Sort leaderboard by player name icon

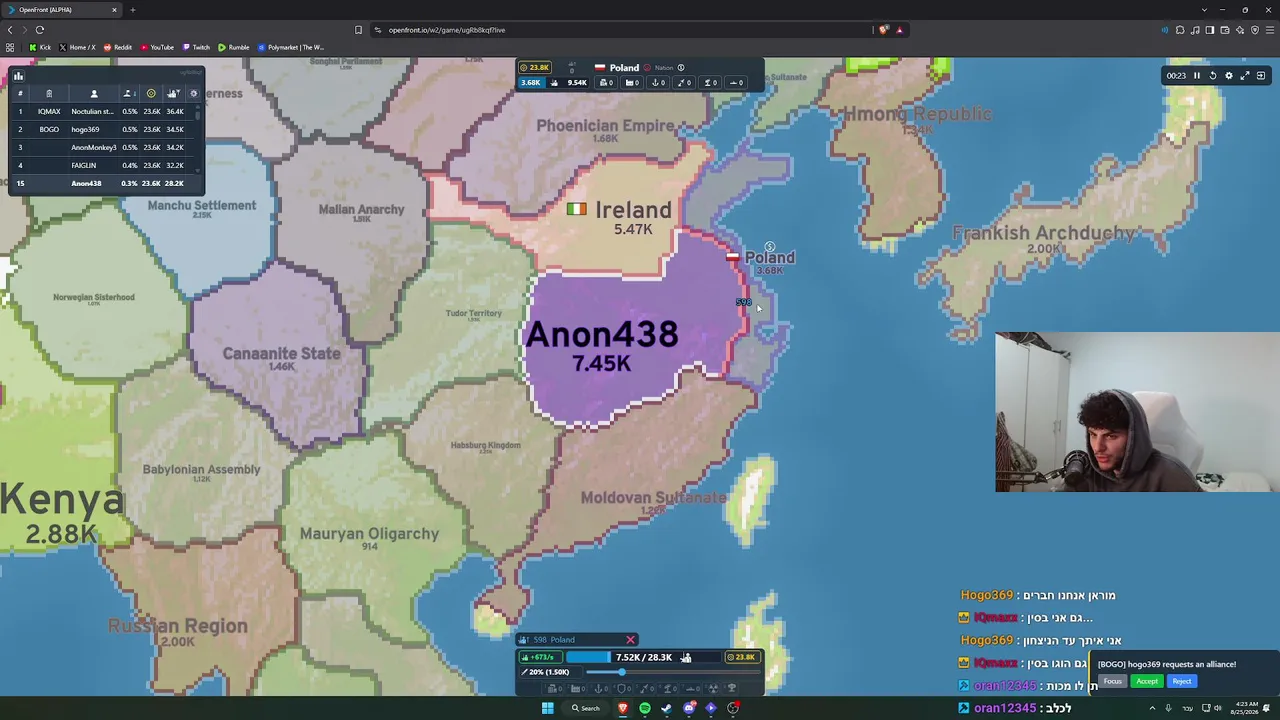click(x=94, y=93)
